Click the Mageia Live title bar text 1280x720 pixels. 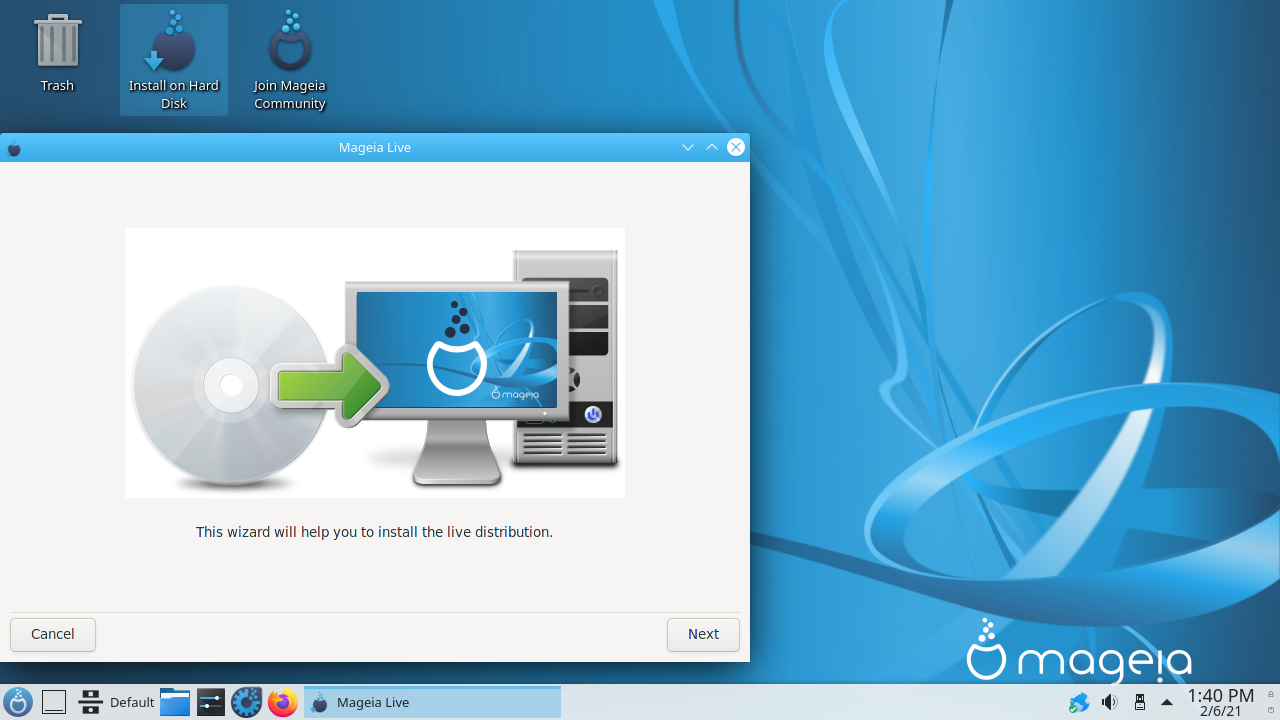[375, 147]
